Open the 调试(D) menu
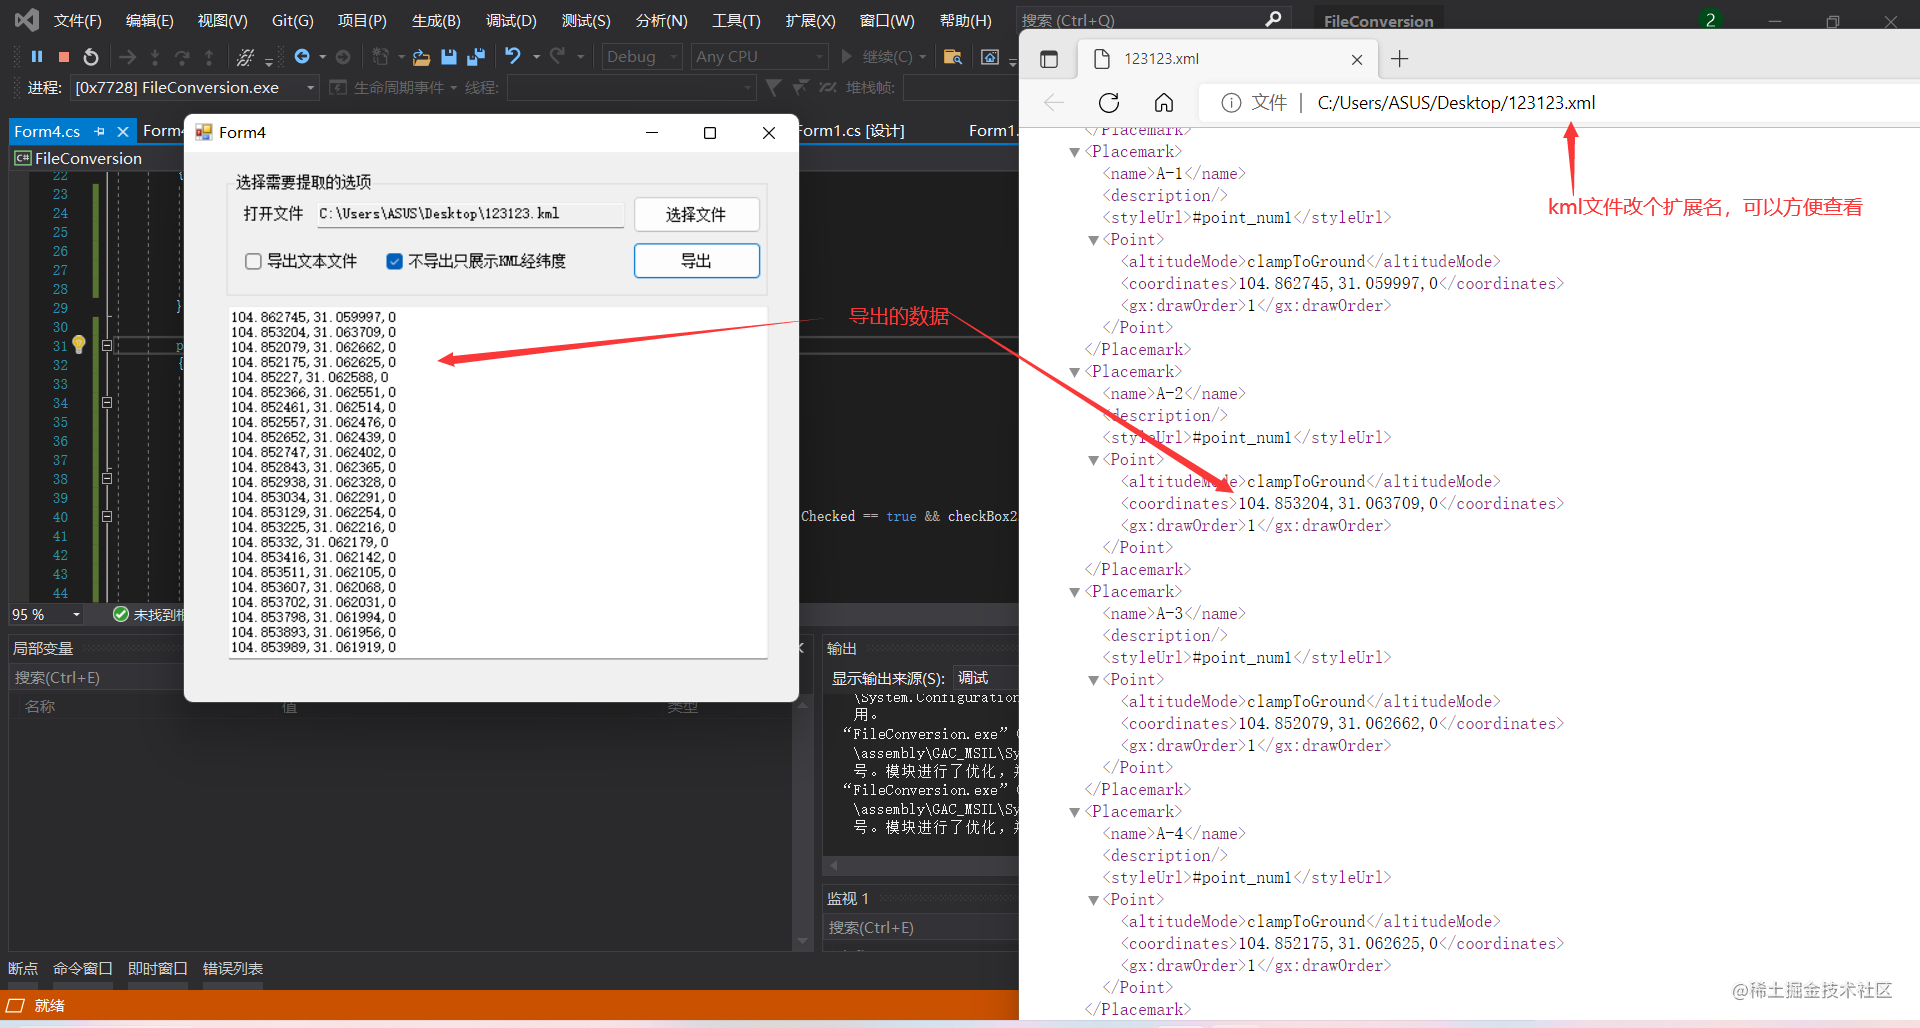 511,20
